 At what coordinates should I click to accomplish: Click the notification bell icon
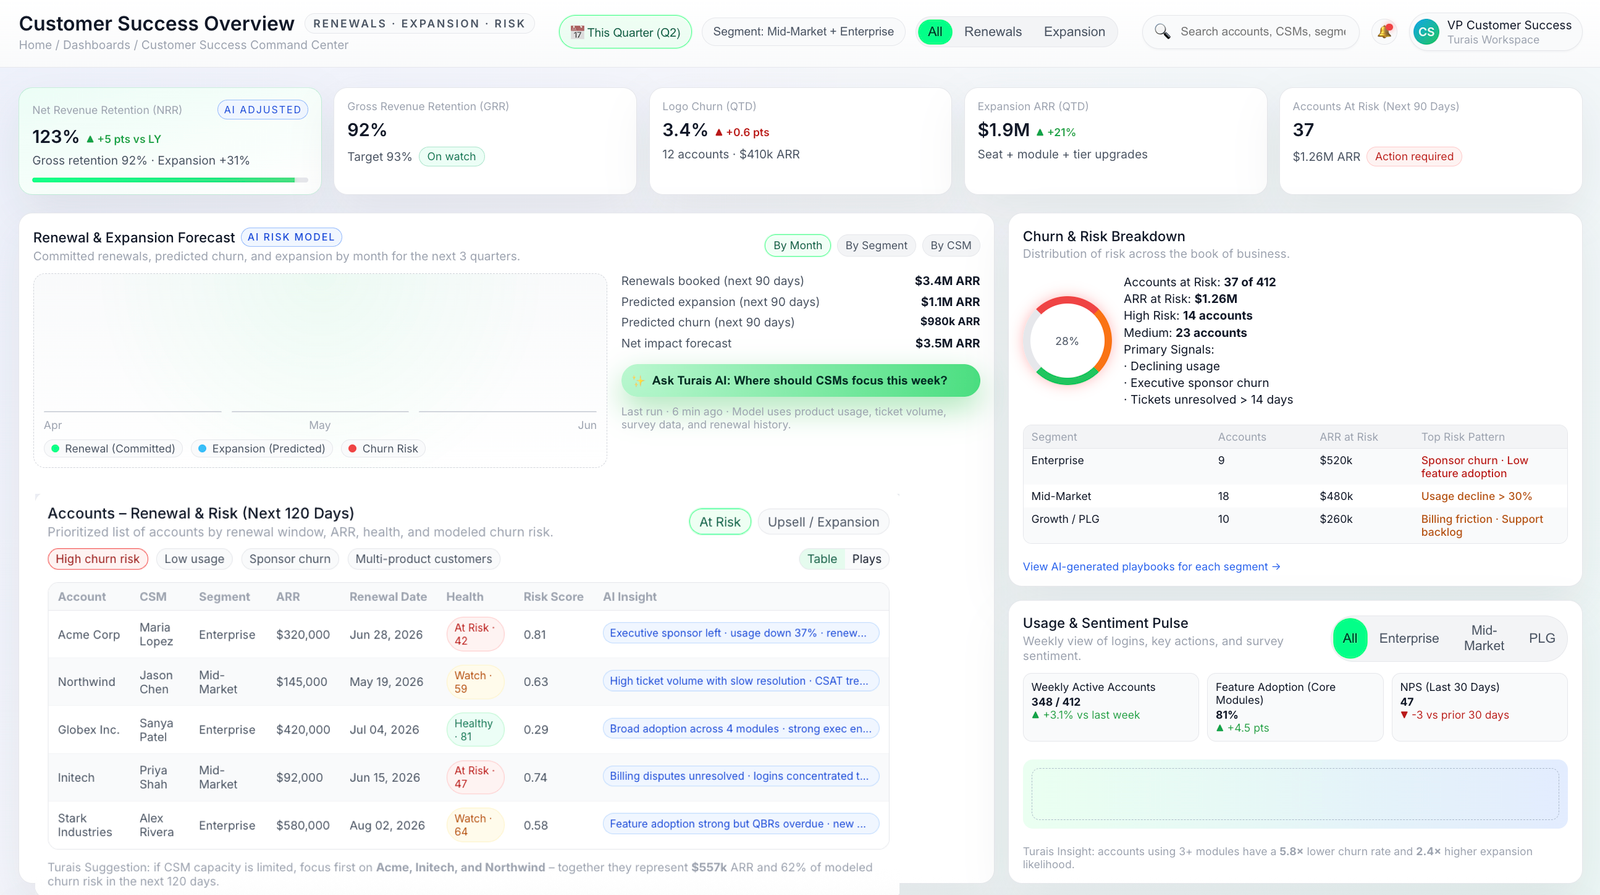[1385, 32]
